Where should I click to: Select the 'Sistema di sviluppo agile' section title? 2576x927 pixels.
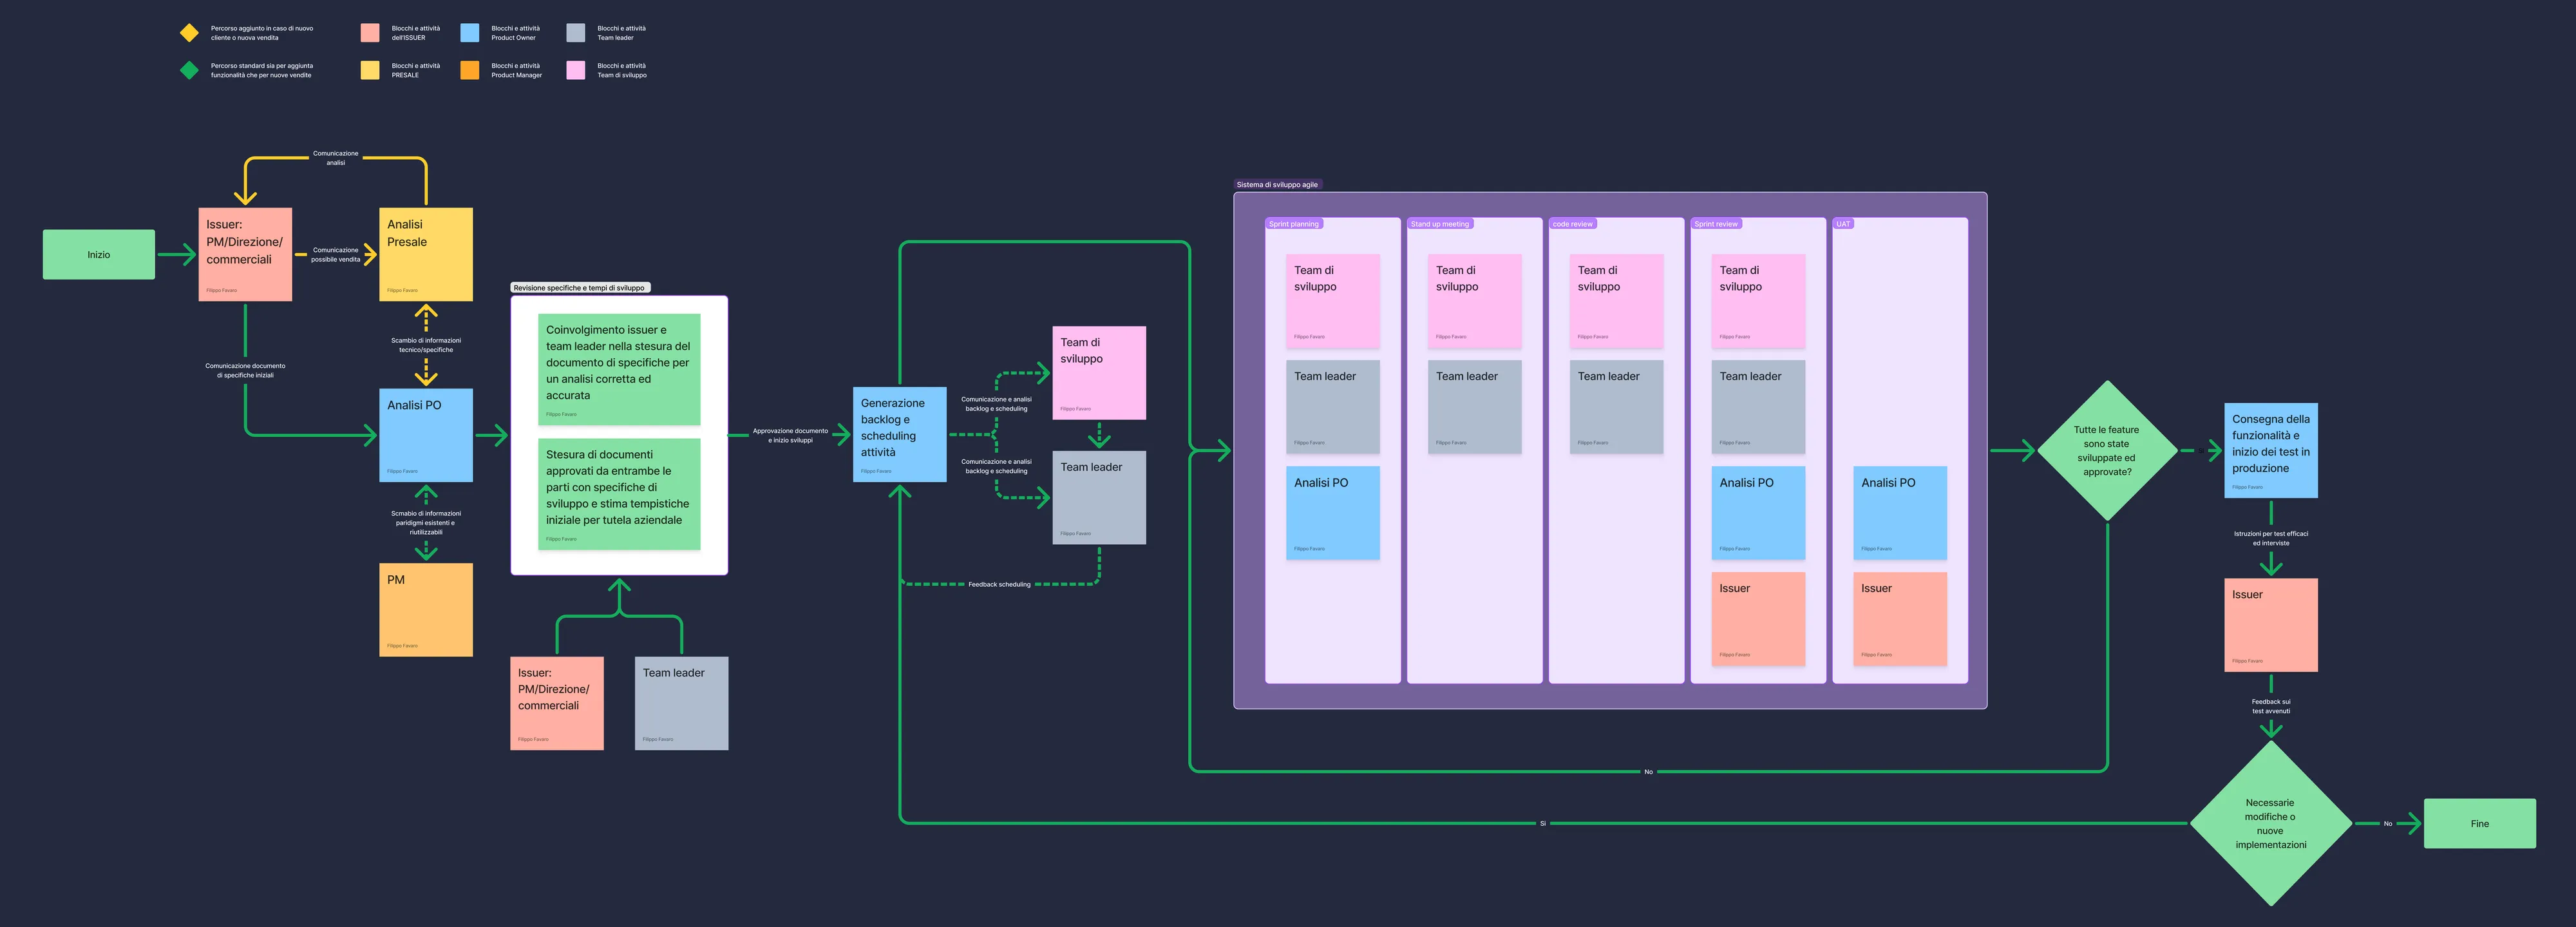(1277, 185)
